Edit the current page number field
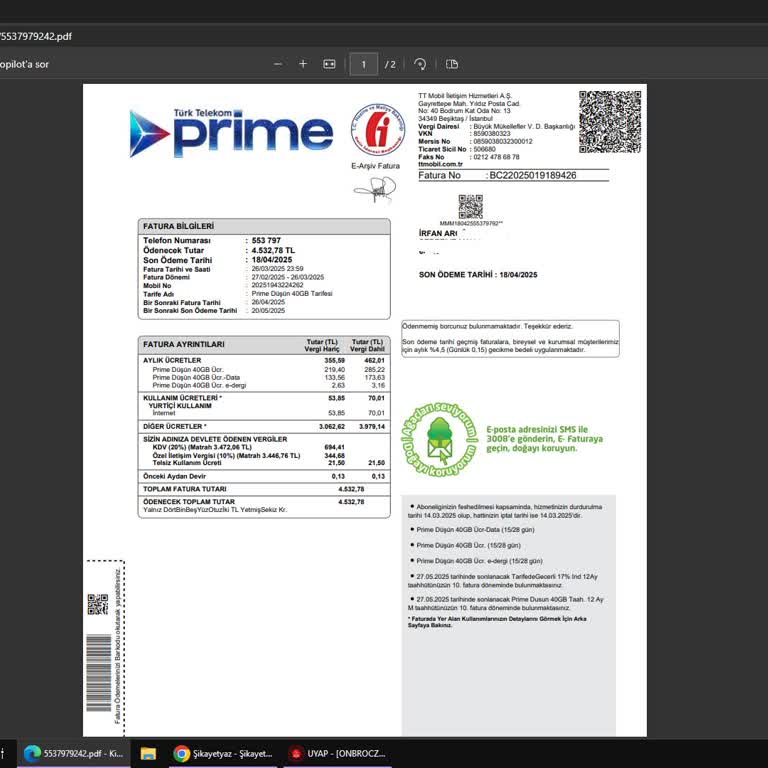 (363, 64)
